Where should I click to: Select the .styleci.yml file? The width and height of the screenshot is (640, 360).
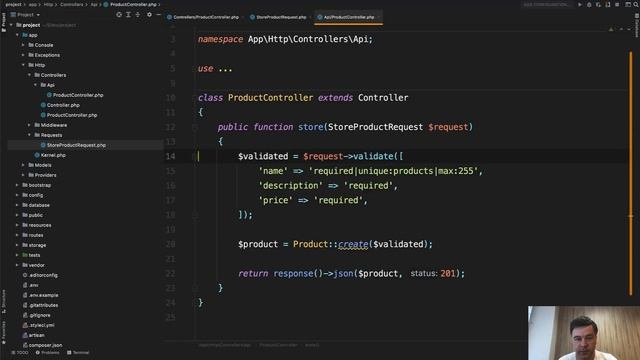coord(38,325)
